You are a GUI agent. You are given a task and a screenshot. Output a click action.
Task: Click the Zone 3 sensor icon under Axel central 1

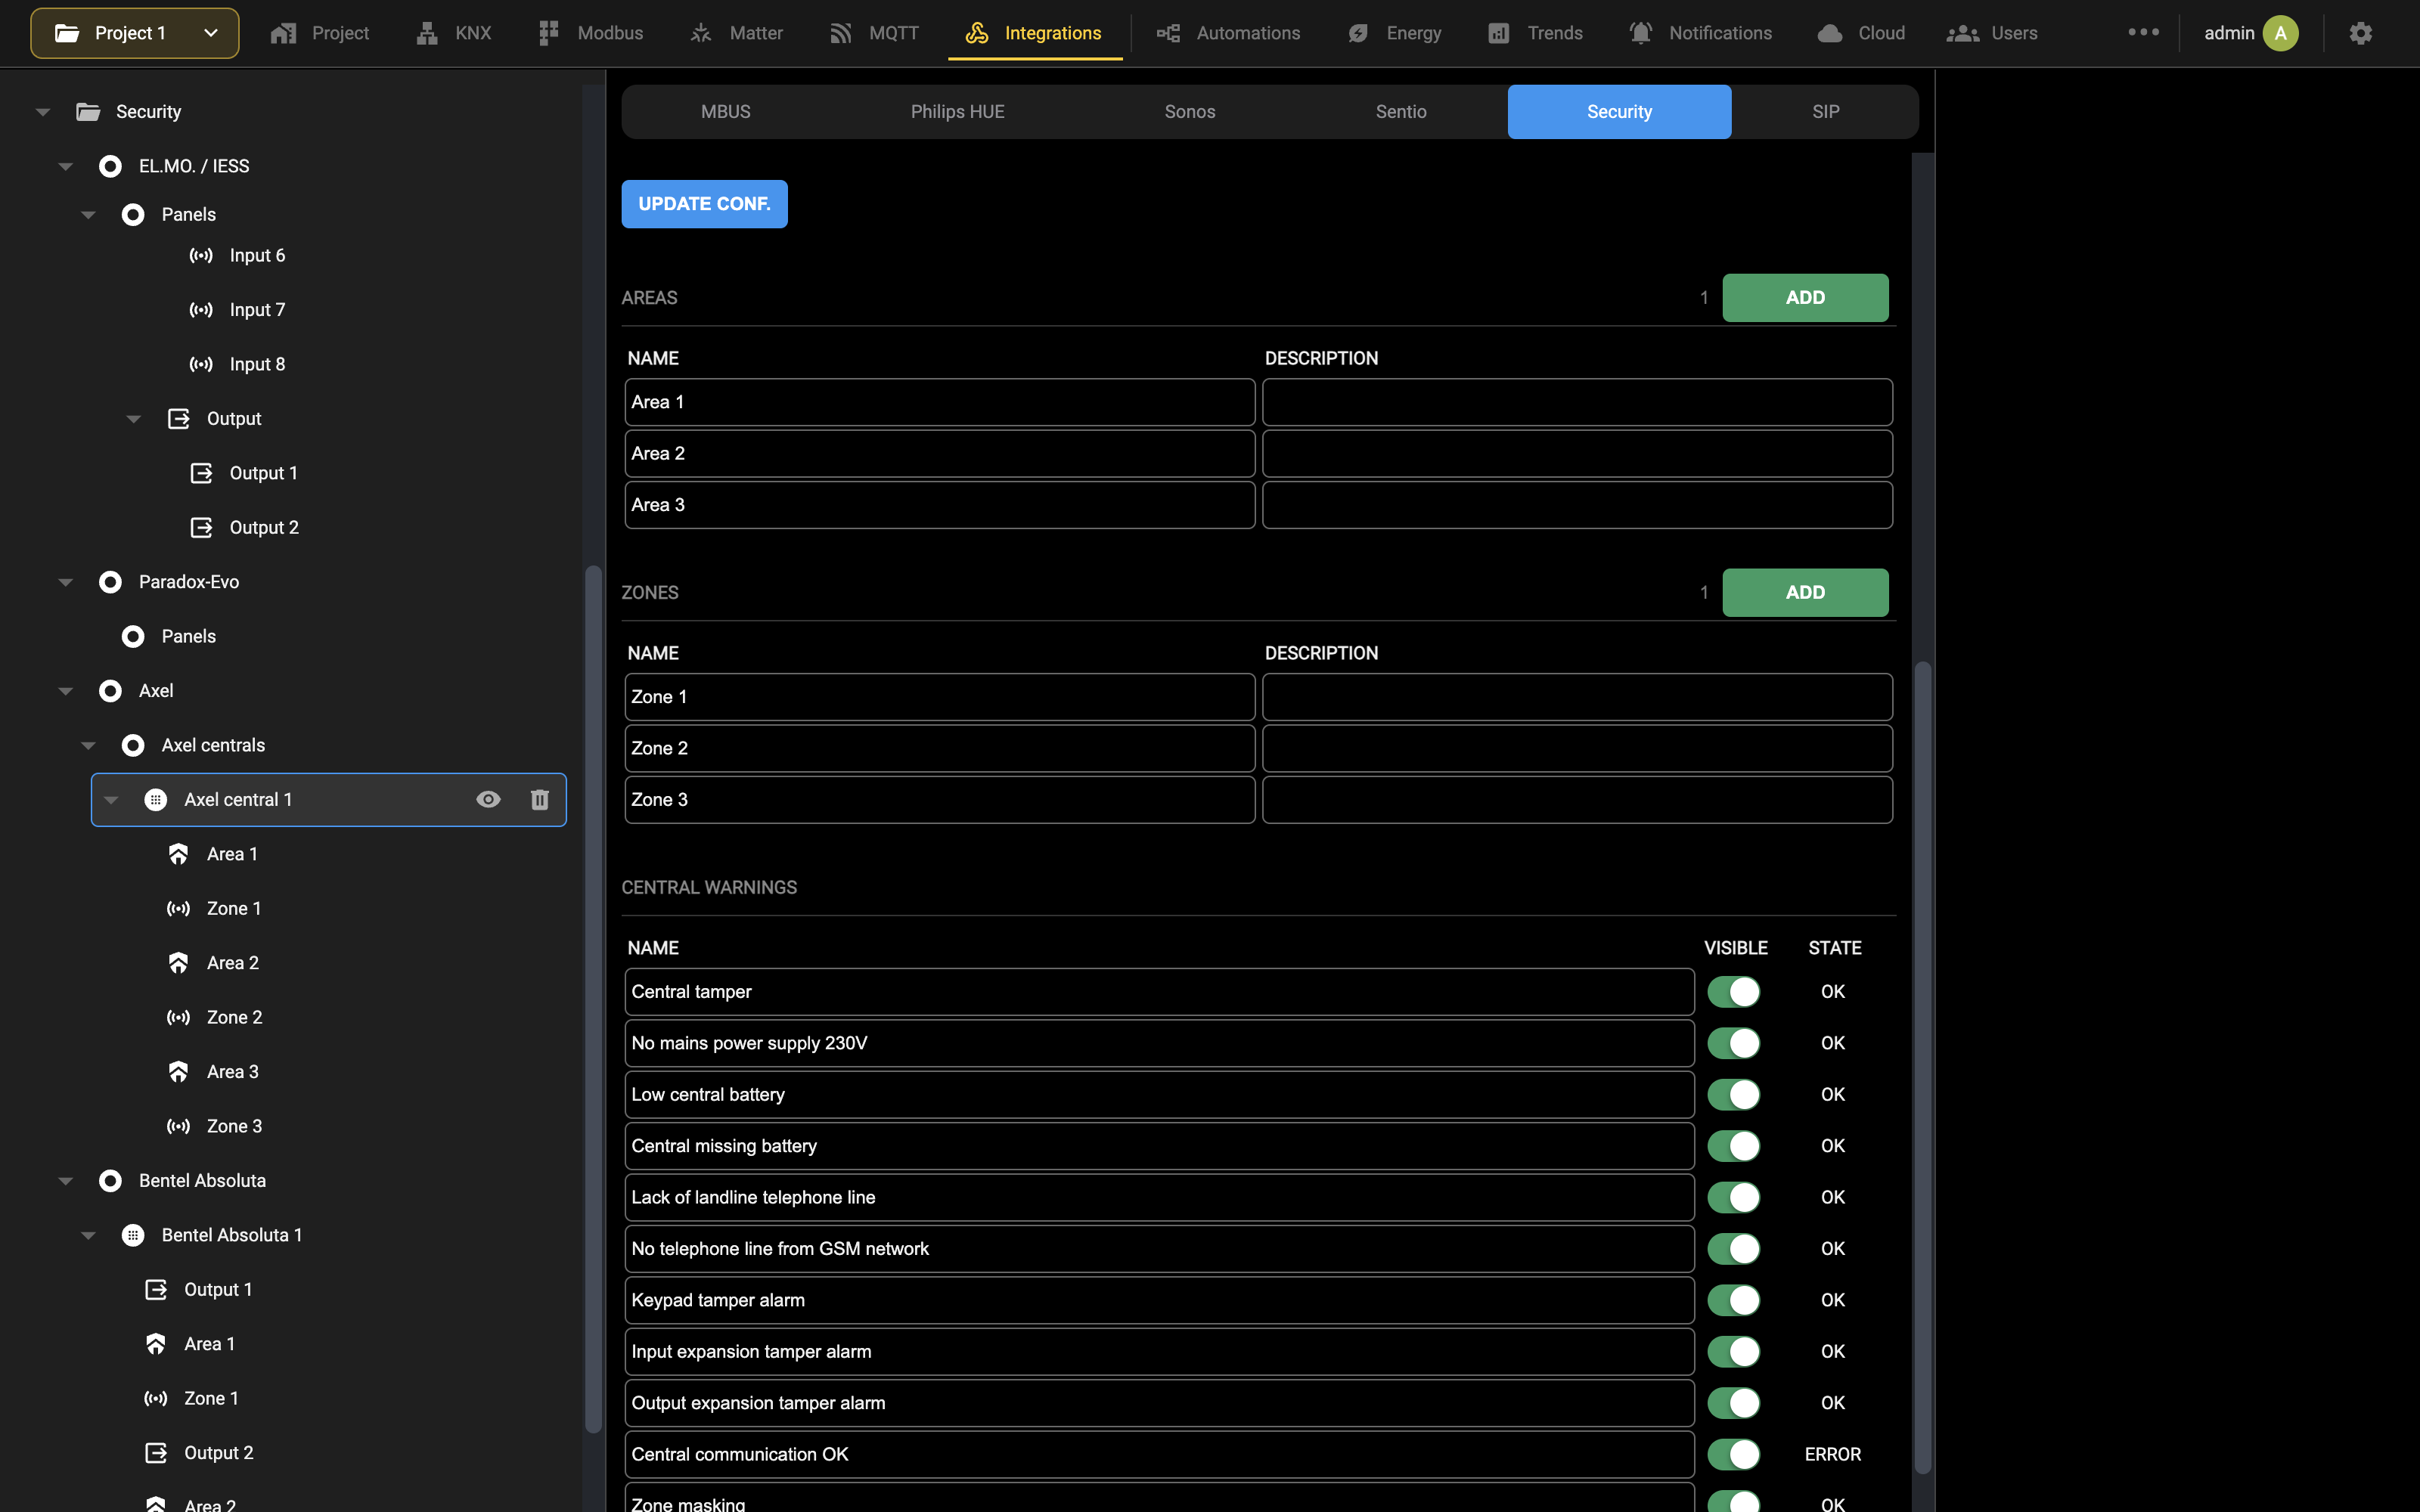coord(178,1126)
